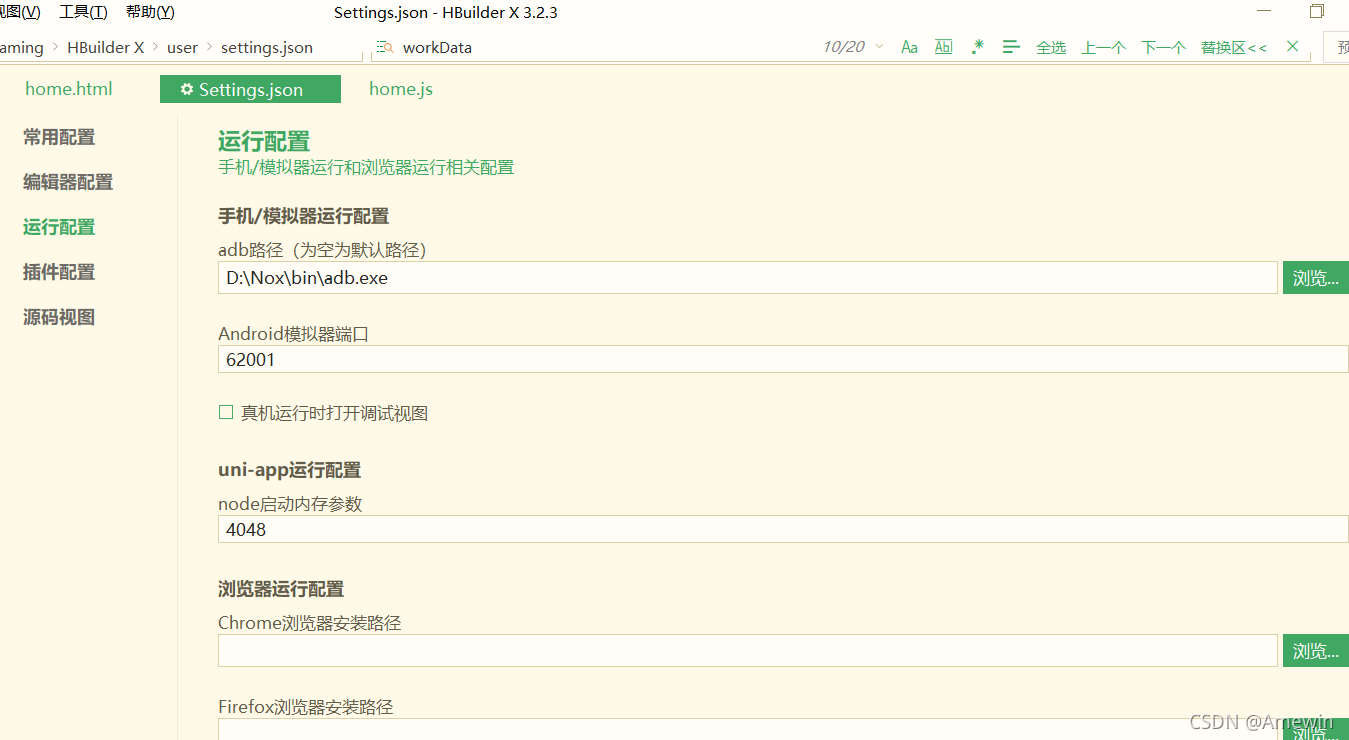
Task: Close the find bar
Action: (x=1292, y=47)
